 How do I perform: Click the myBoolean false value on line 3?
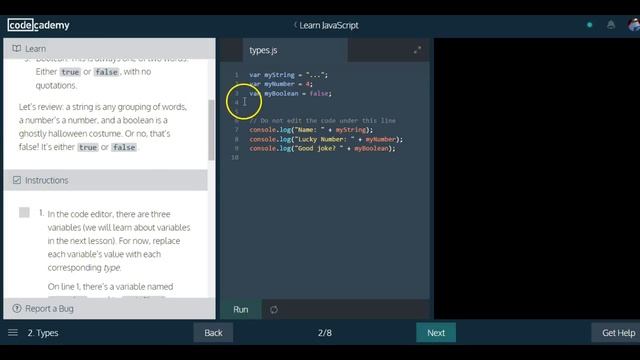pos(319,93)
